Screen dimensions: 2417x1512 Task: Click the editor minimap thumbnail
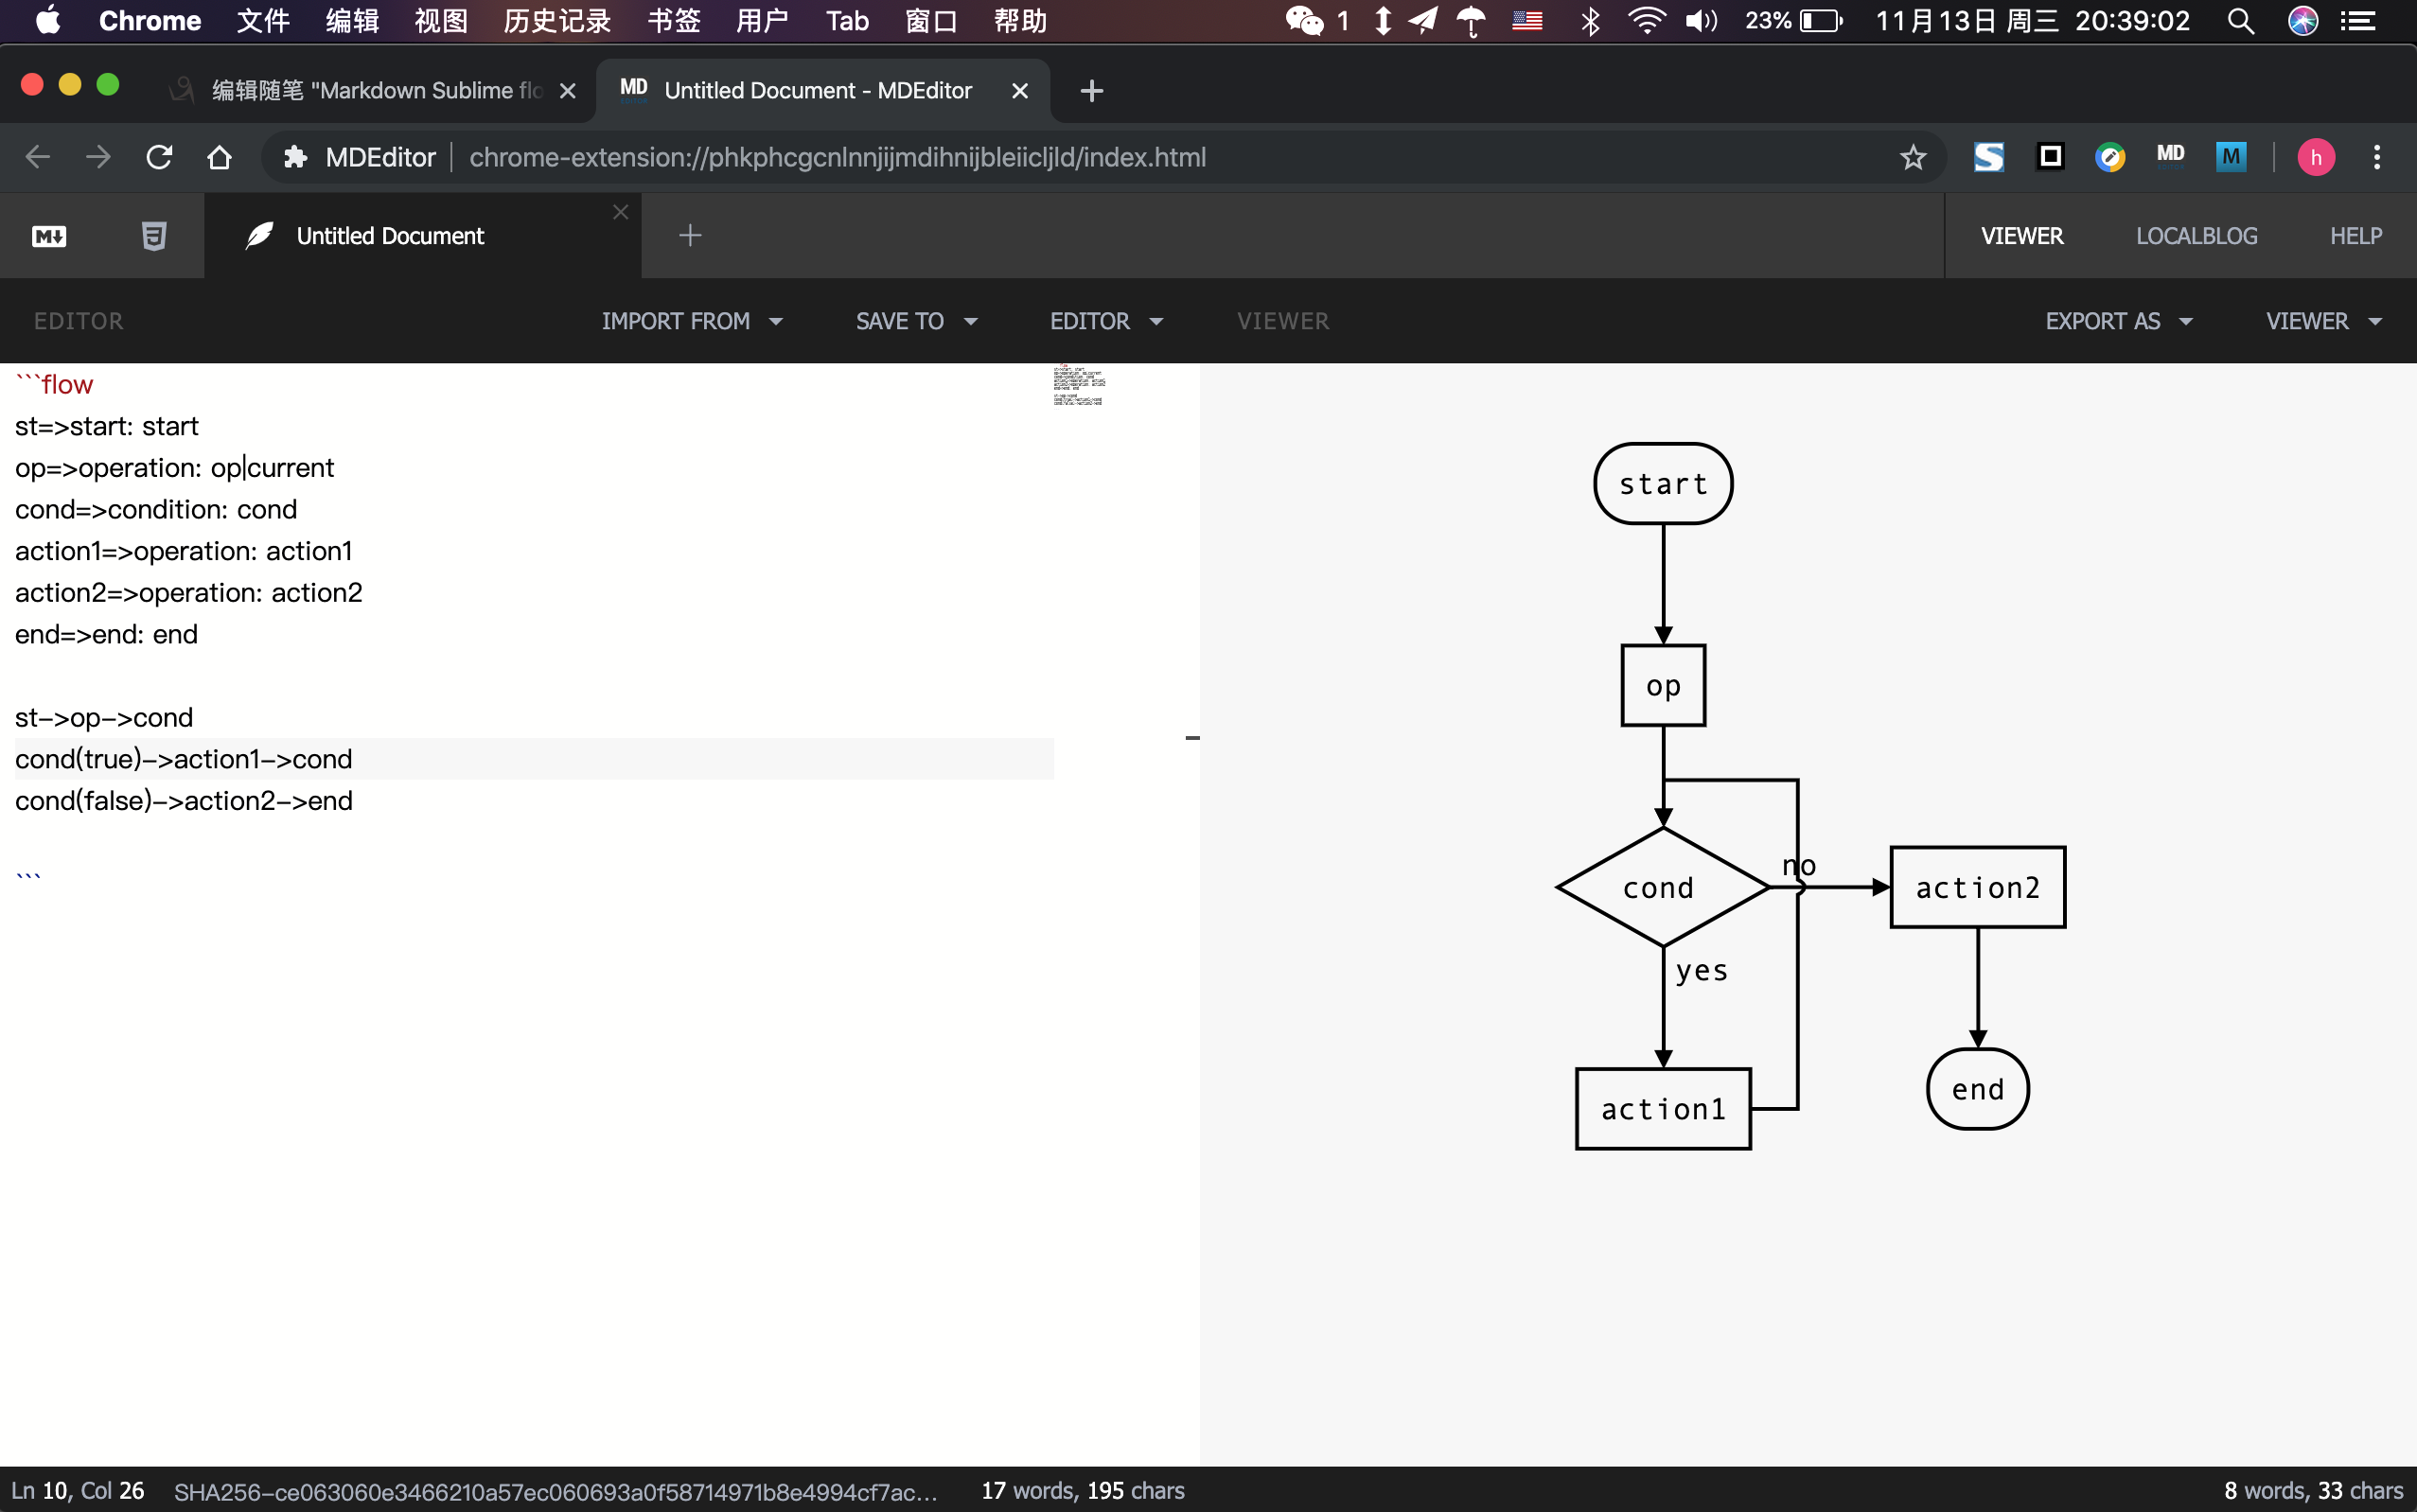pos(1078,386)
